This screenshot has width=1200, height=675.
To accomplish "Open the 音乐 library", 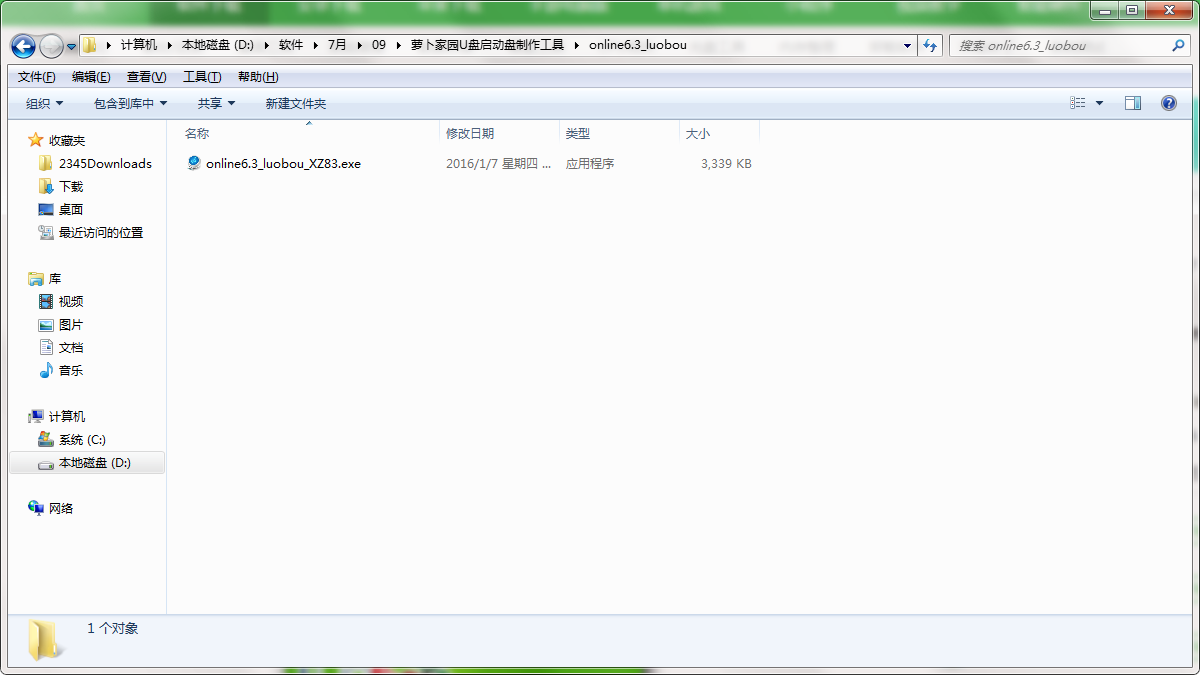I will [x=71, y=370].
